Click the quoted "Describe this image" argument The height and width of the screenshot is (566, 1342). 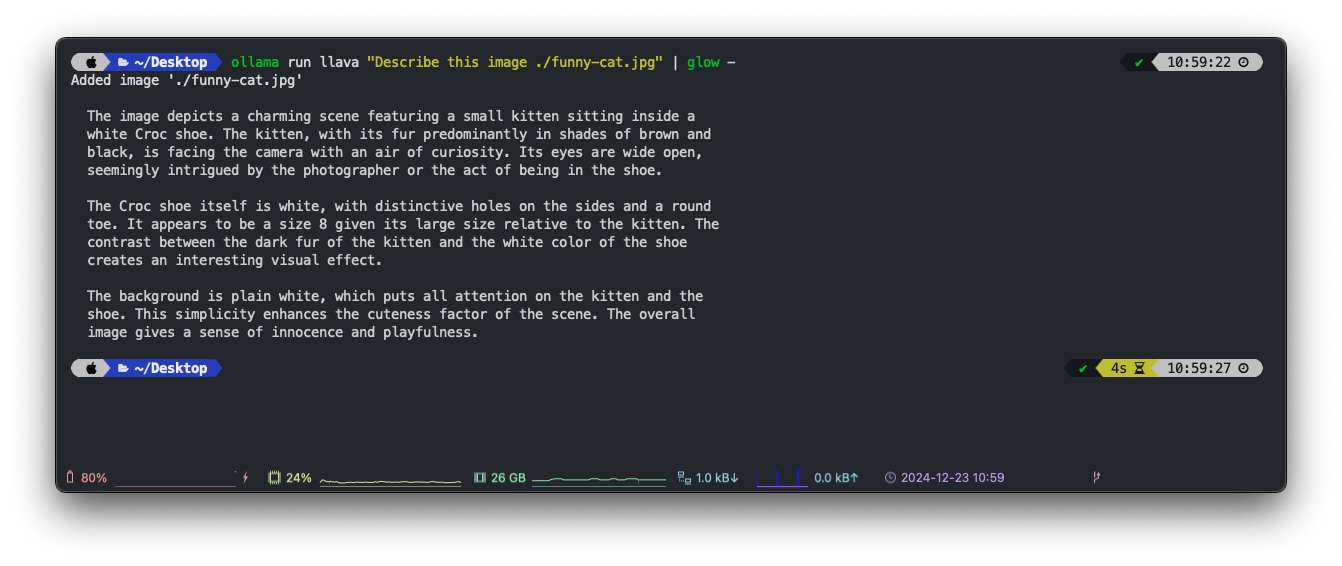click(x=515, y=62)
